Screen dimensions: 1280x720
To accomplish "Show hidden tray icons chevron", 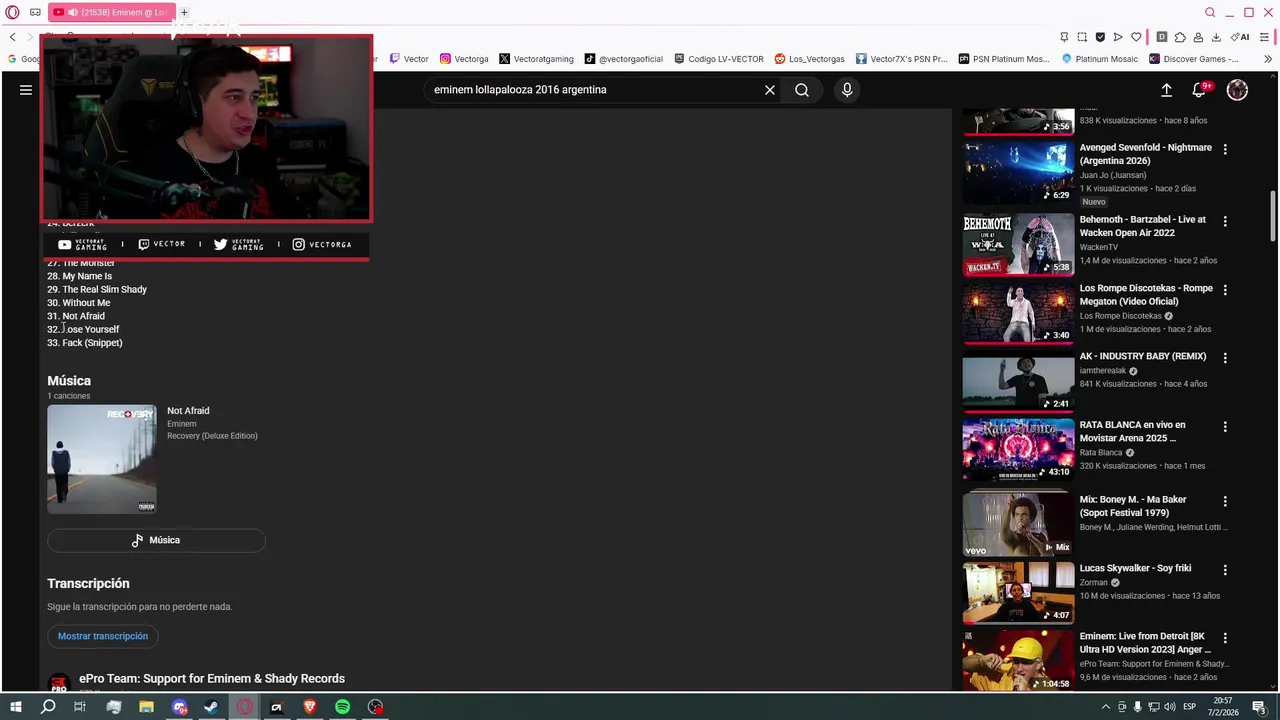I will [1105, 707].
